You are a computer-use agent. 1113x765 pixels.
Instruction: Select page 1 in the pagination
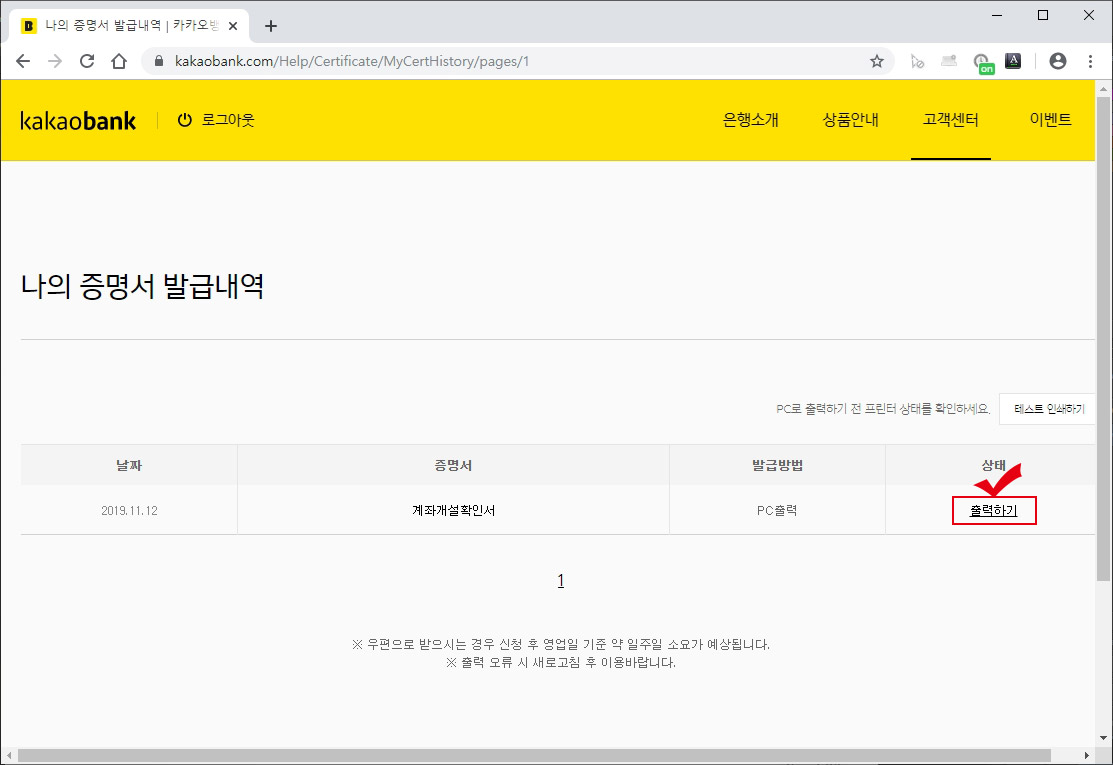[561, 580]
